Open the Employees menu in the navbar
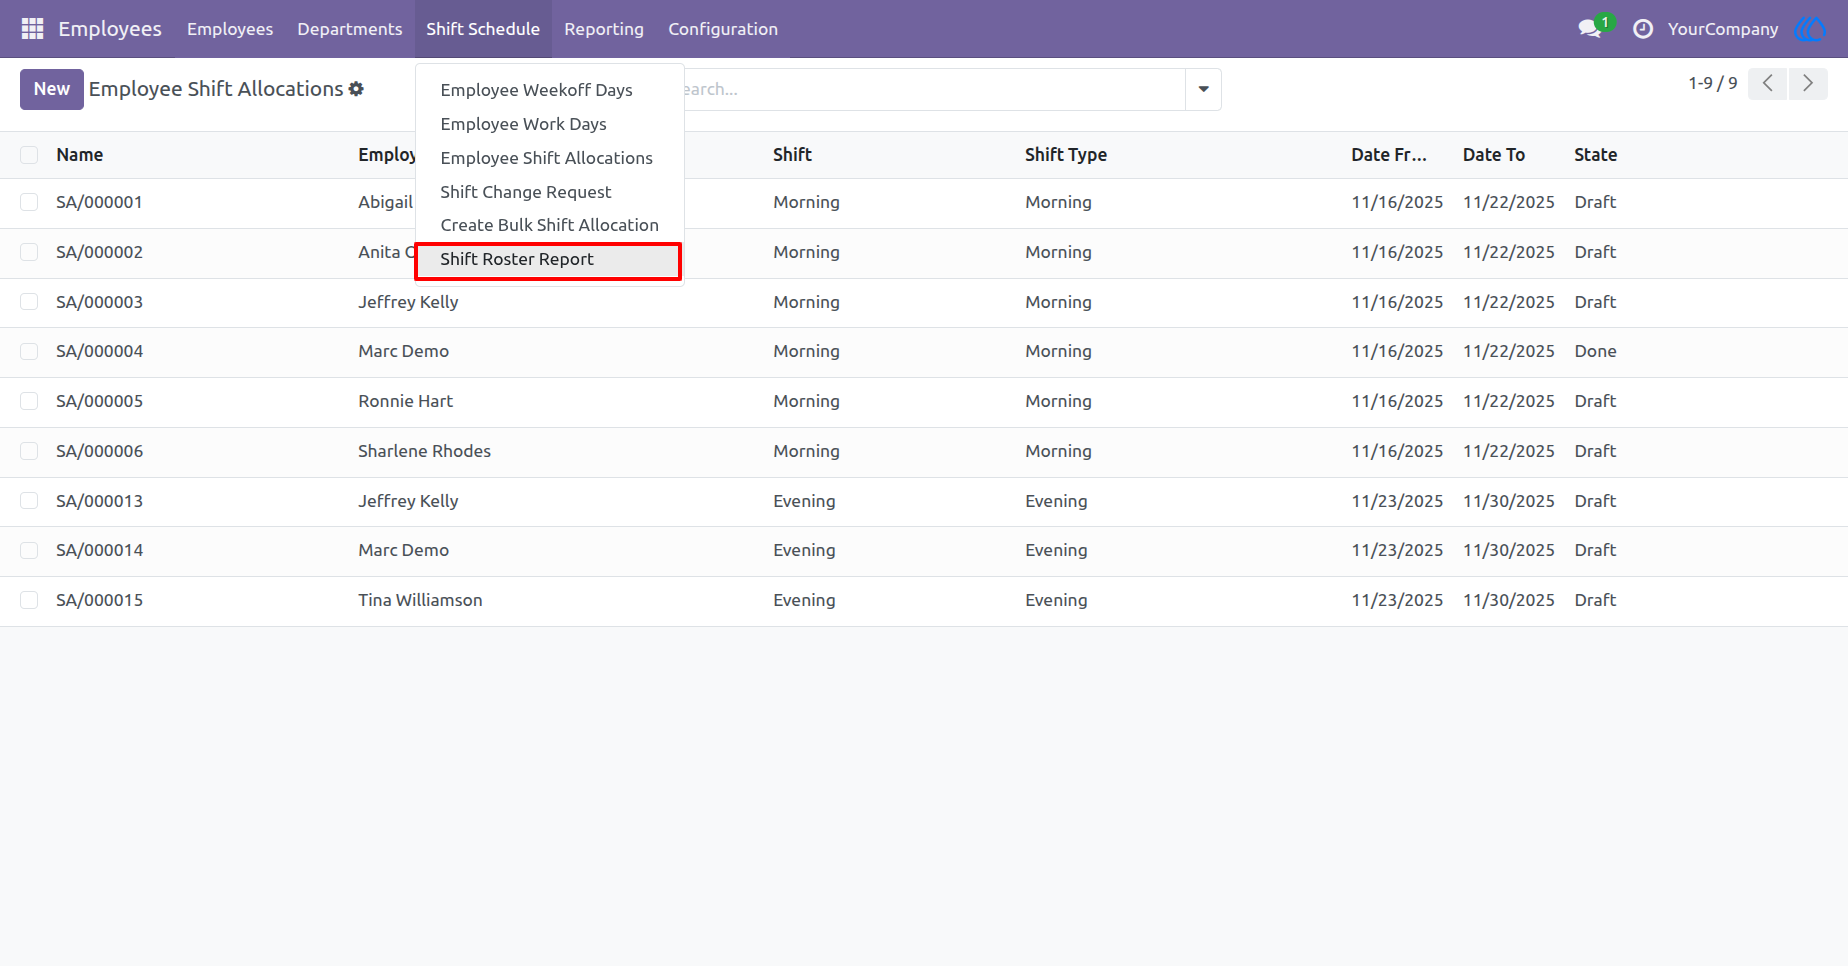 230,29
